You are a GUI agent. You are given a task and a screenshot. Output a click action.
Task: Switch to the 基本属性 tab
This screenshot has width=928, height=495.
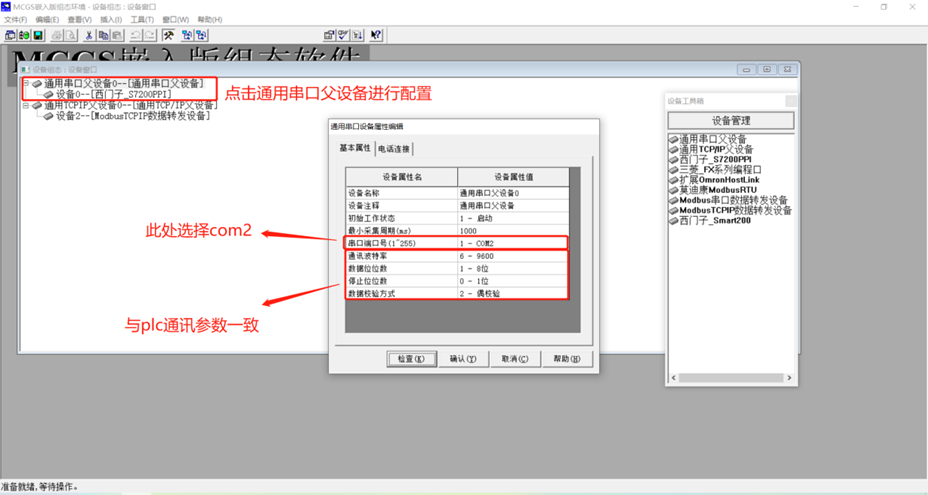click(x=355, y=148)
